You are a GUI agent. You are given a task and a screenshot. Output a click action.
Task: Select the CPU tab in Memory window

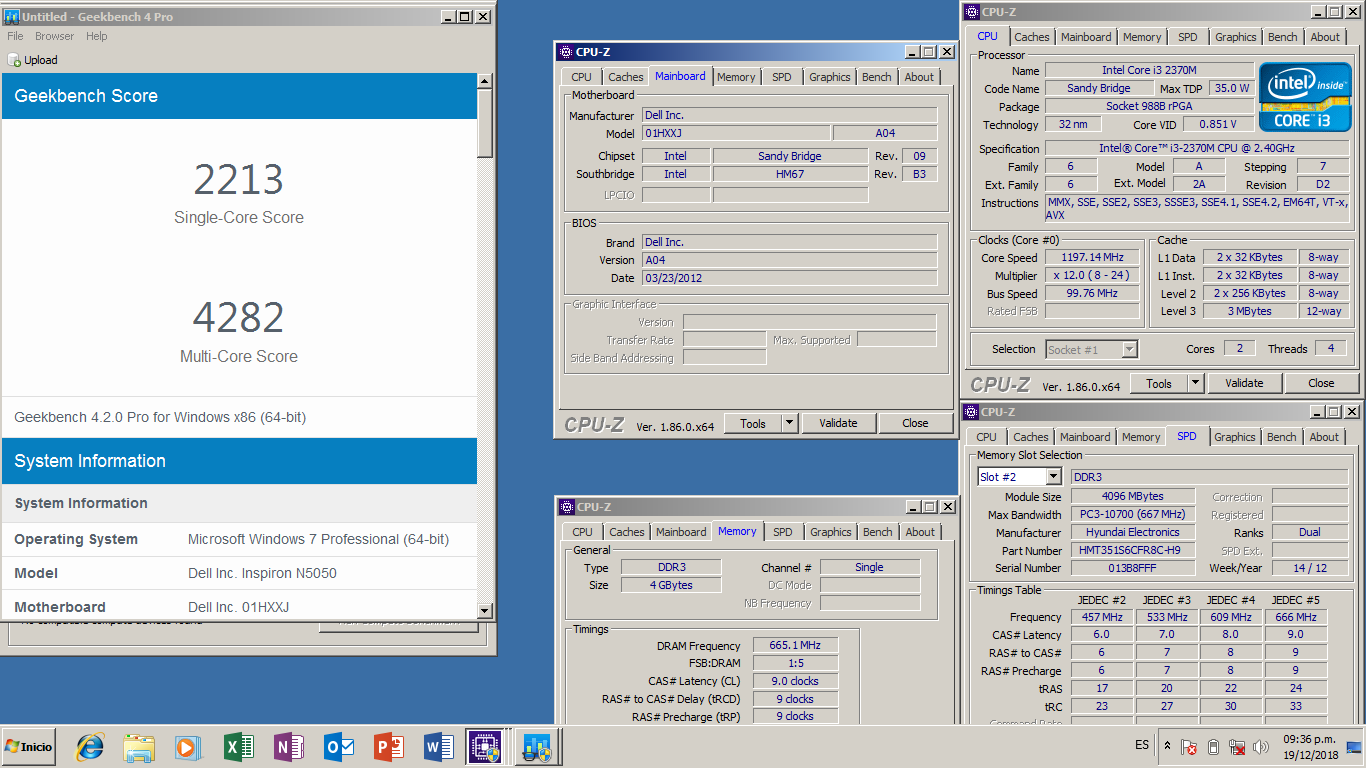coord(582,532)
